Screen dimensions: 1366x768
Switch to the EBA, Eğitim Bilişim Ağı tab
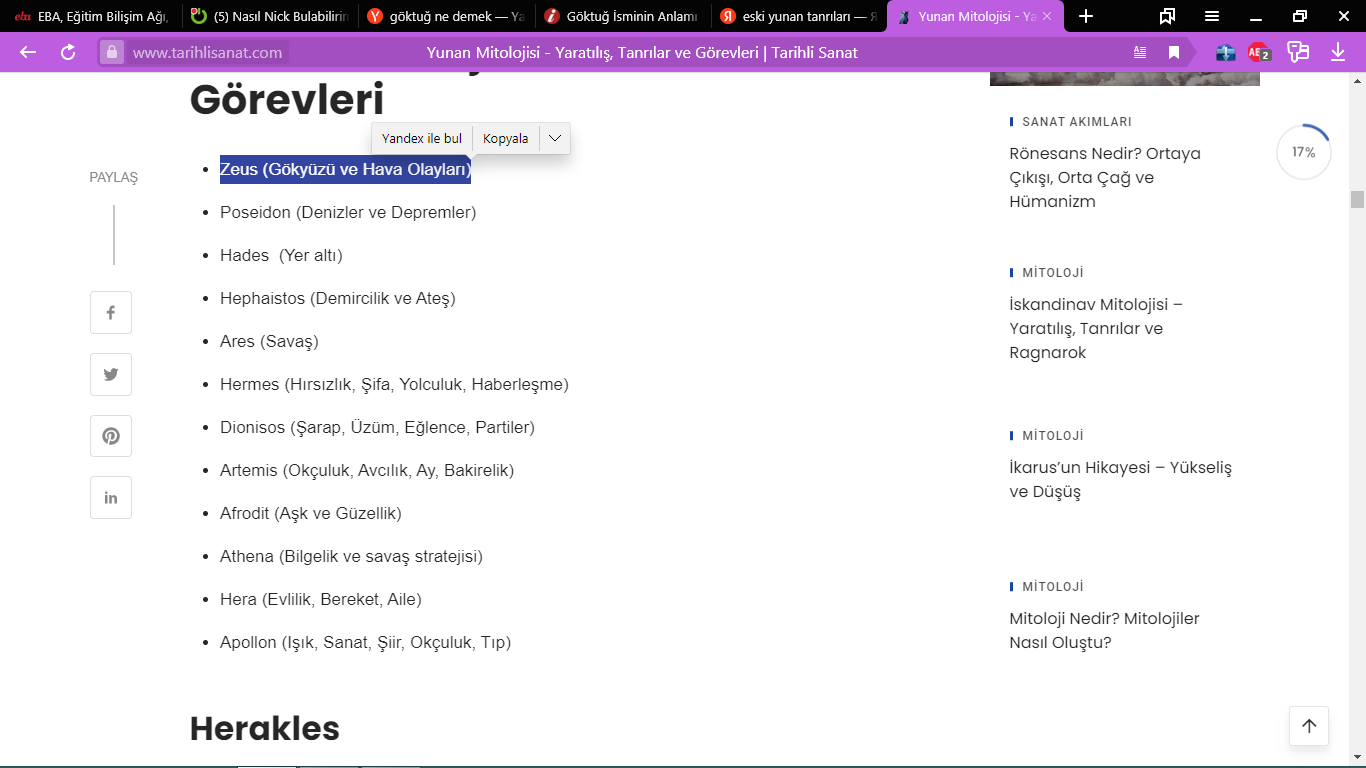pos(92,16)
